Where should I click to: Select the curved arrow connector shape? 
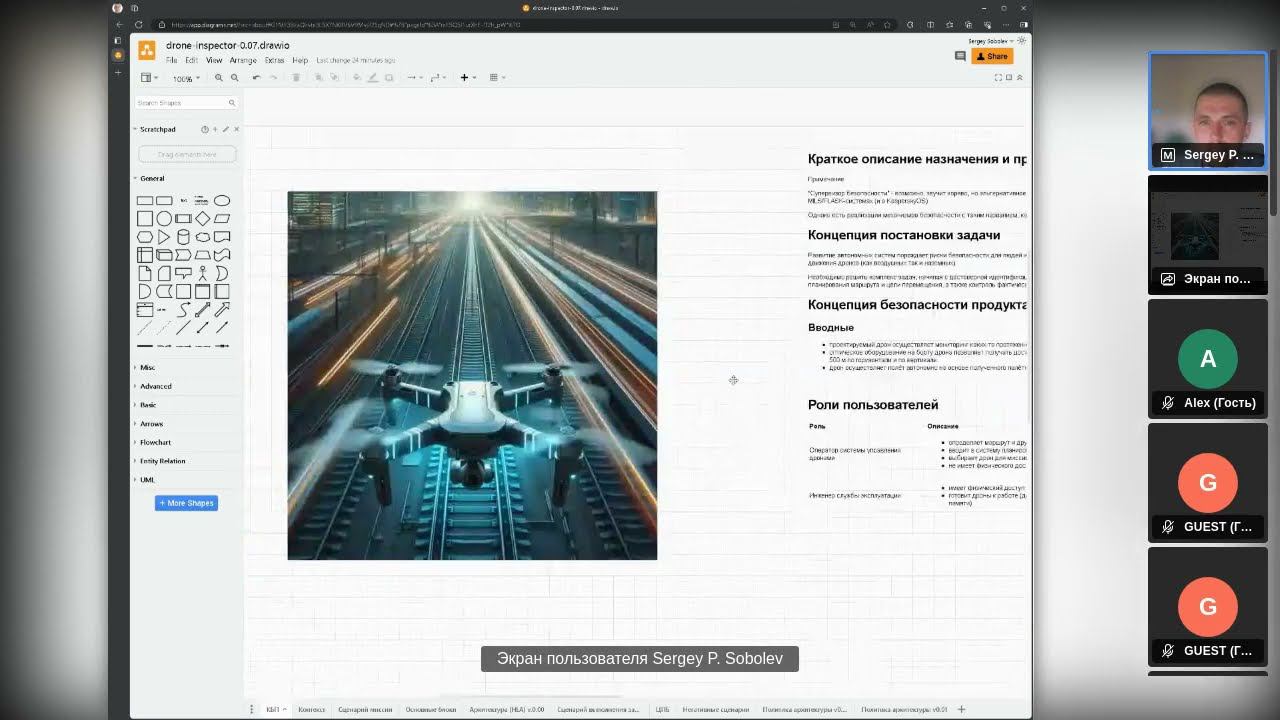pyautogui.click(x=184, y=310)
